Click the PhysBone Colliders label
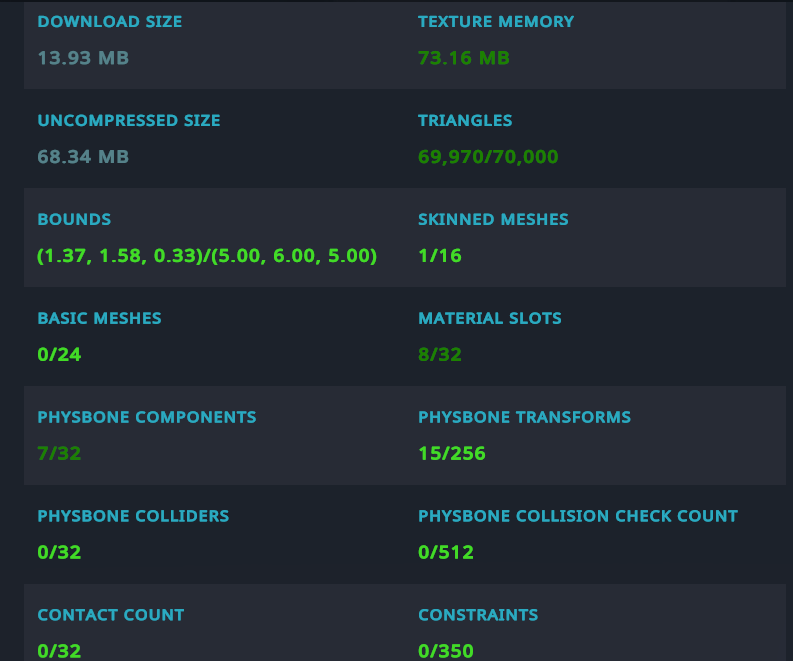This screenshot has height=661, width=793. click(x=133, y=517)
